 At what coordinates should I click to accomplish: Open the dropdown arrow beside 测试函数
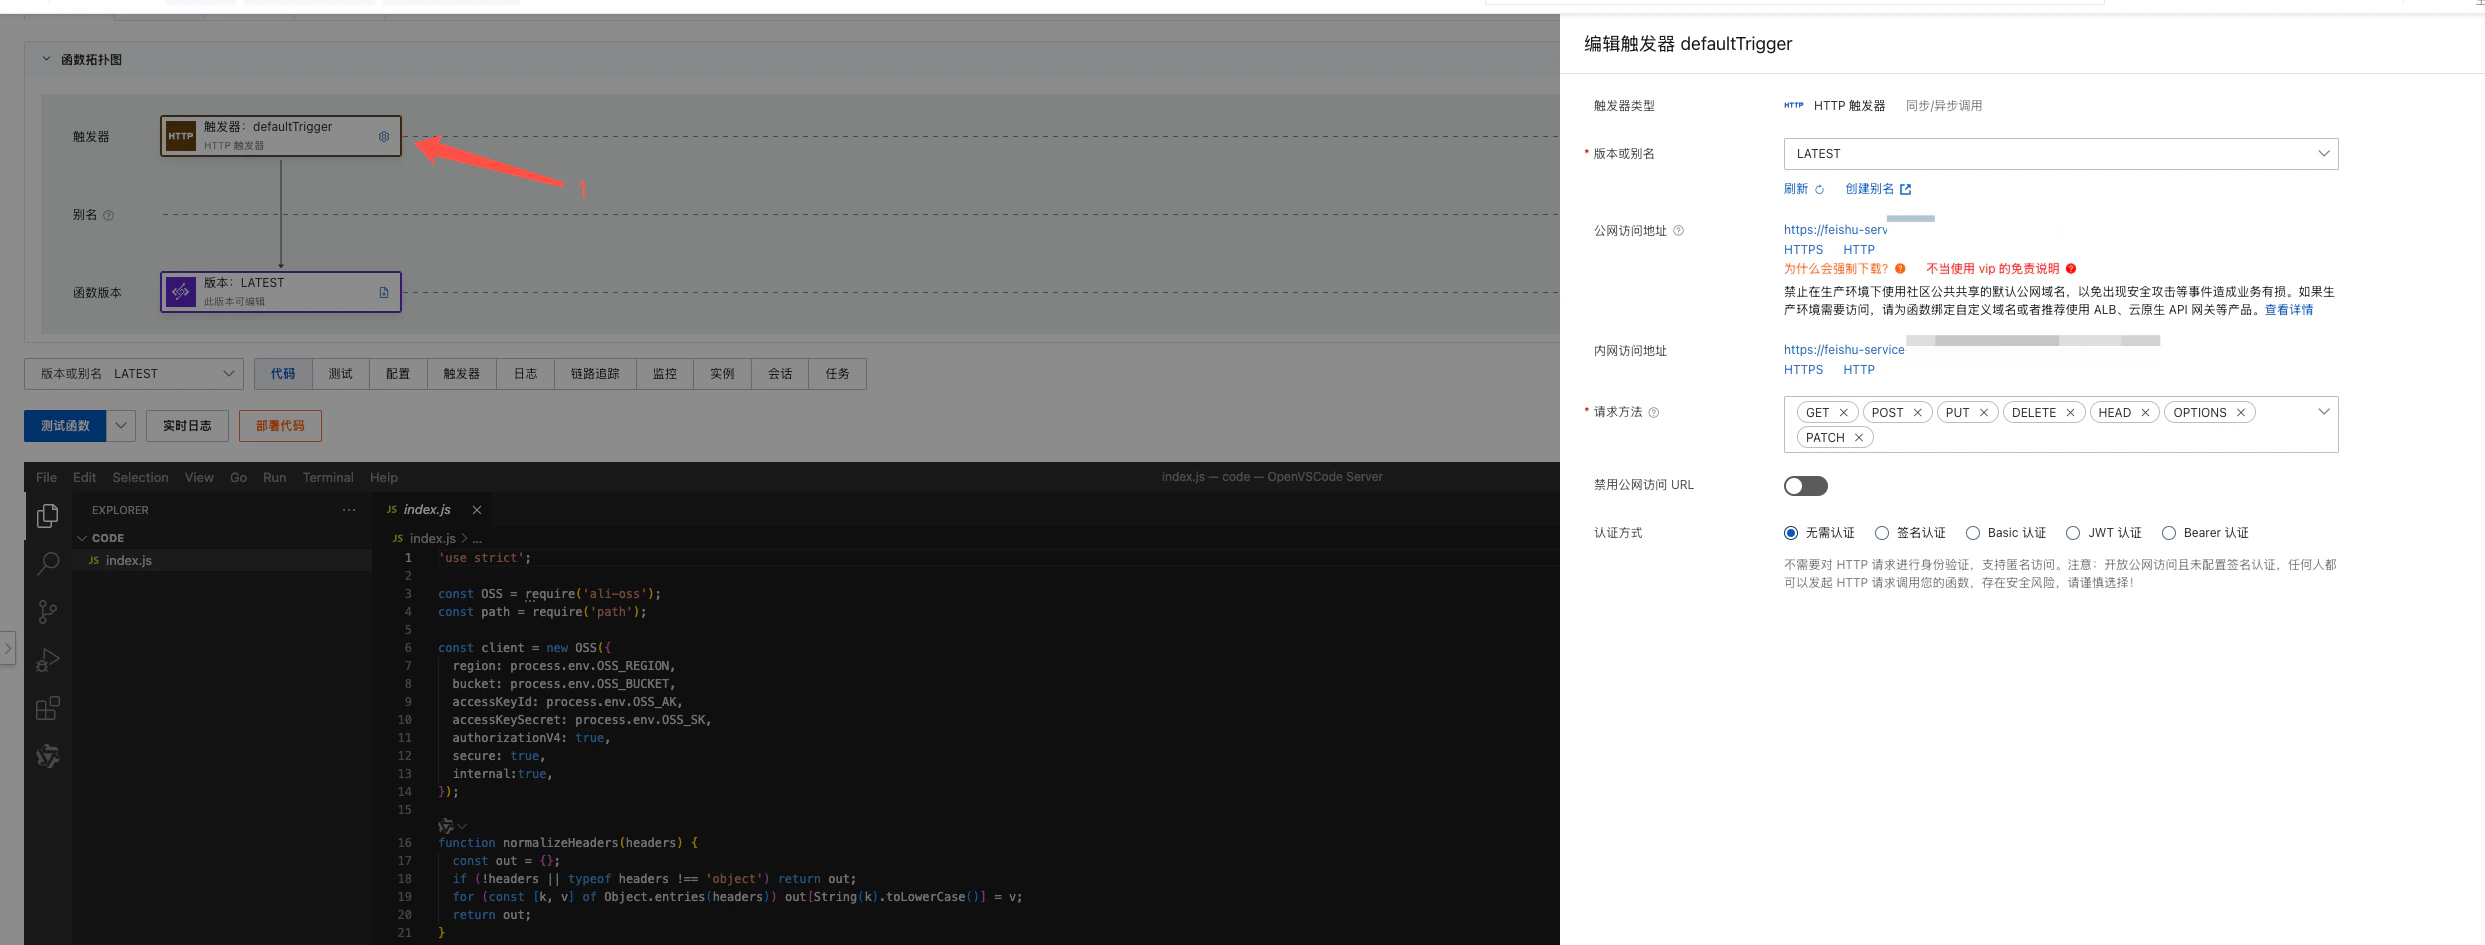point(121,426)
